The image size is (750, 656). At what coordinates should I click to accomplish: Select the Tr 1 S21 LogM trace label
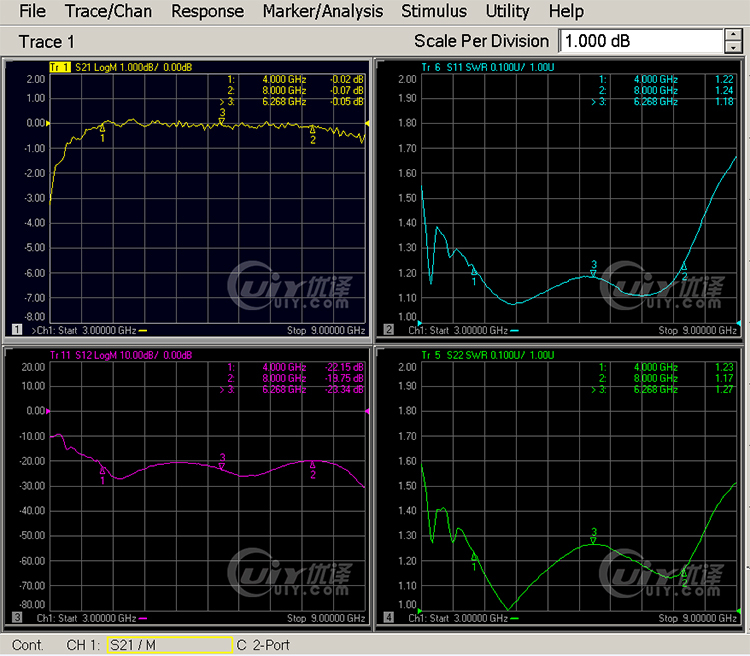tap(121, 67)
